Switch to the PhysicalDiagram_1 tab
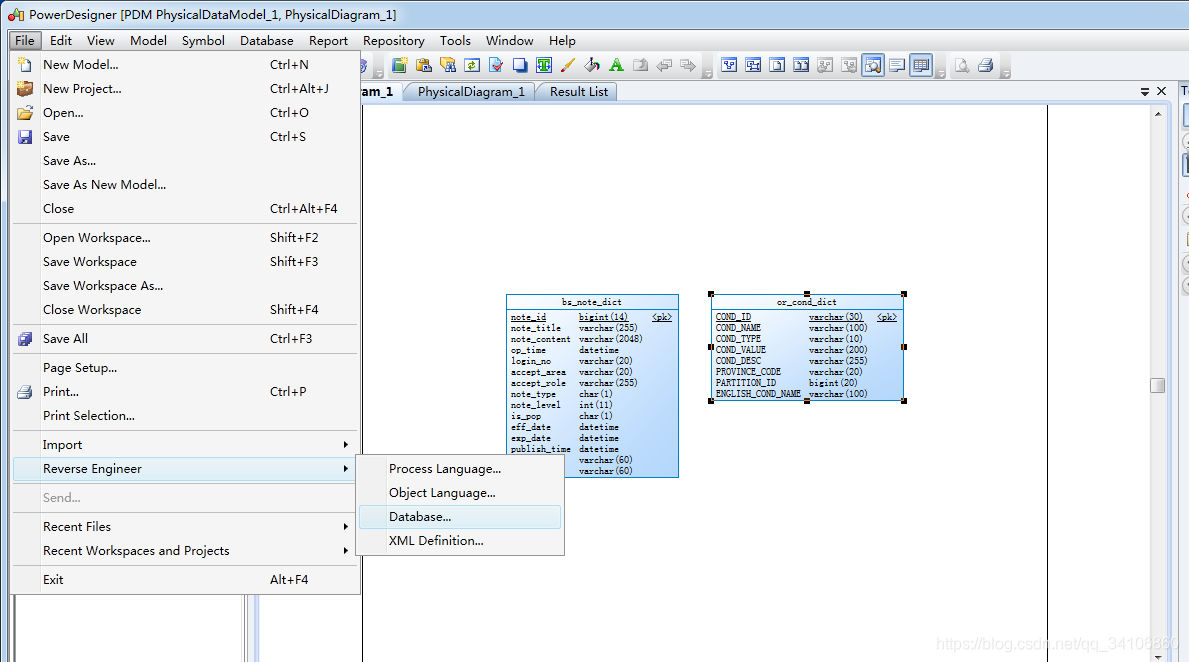The width and height of the screenshot is (1189, 662). [470, 92]
